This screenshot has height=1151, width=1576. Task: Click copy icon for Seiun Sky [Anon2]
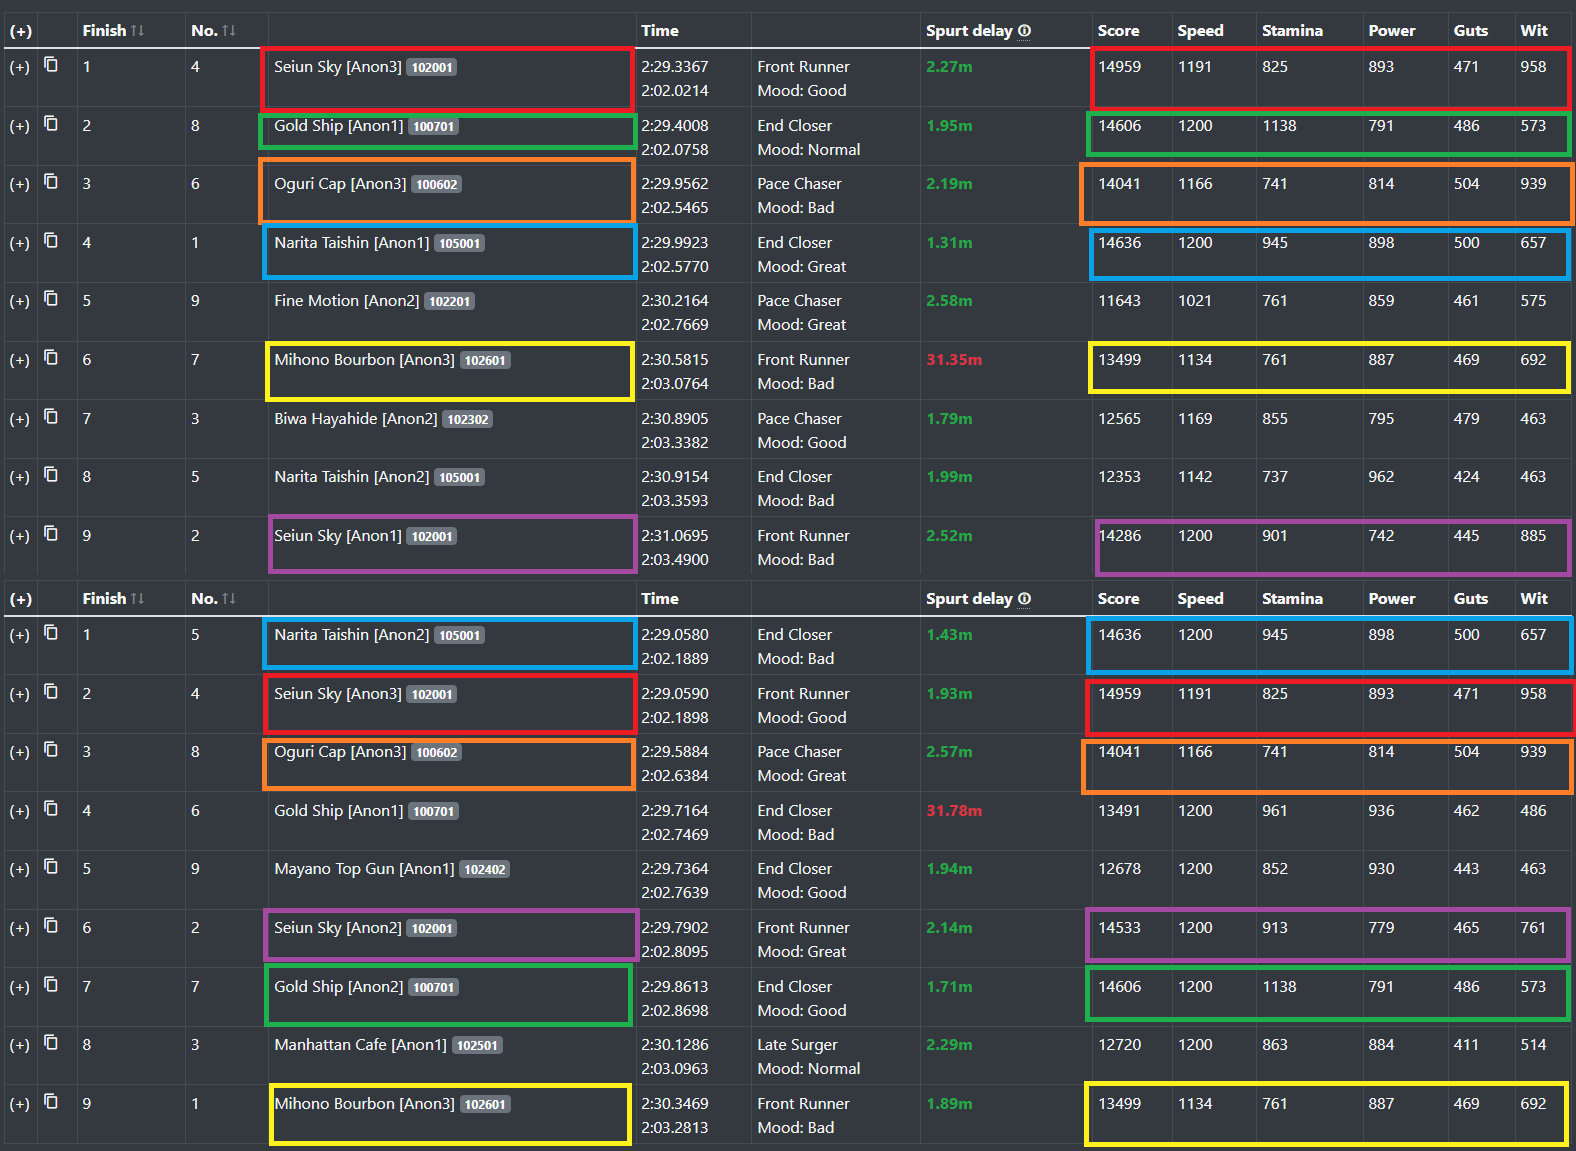click(x=51, y=926)
